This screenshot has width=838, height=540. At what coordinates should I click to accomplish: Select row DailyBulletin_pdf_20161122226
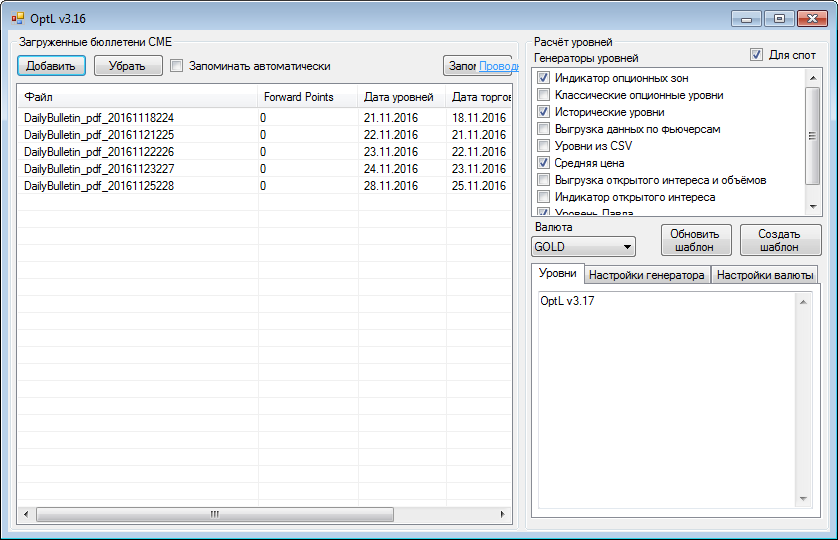99,152
